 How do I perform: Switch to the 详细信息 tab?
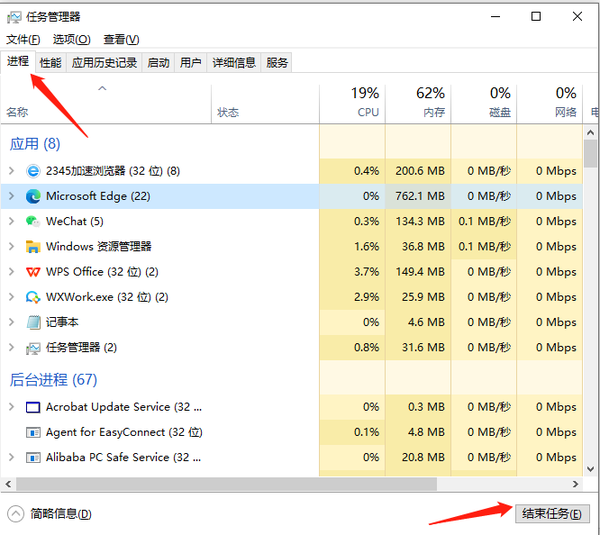point(234,62)
